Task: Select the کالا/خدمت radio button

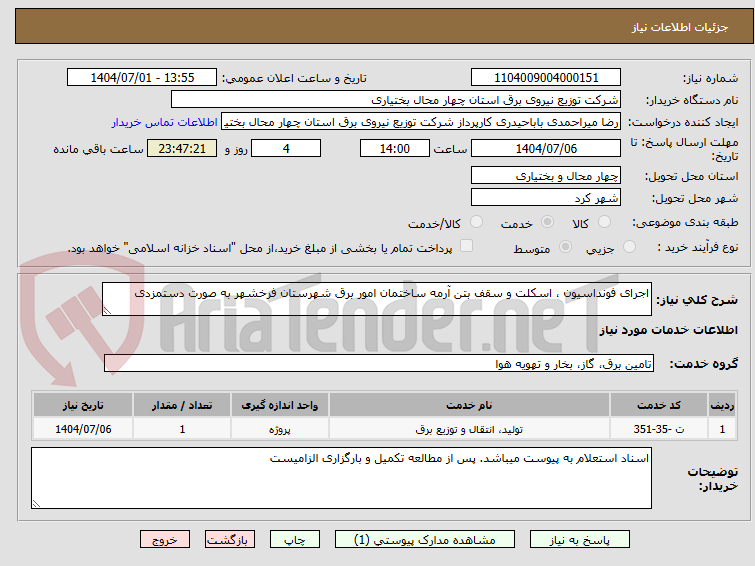Action: [x=476, y=222]
